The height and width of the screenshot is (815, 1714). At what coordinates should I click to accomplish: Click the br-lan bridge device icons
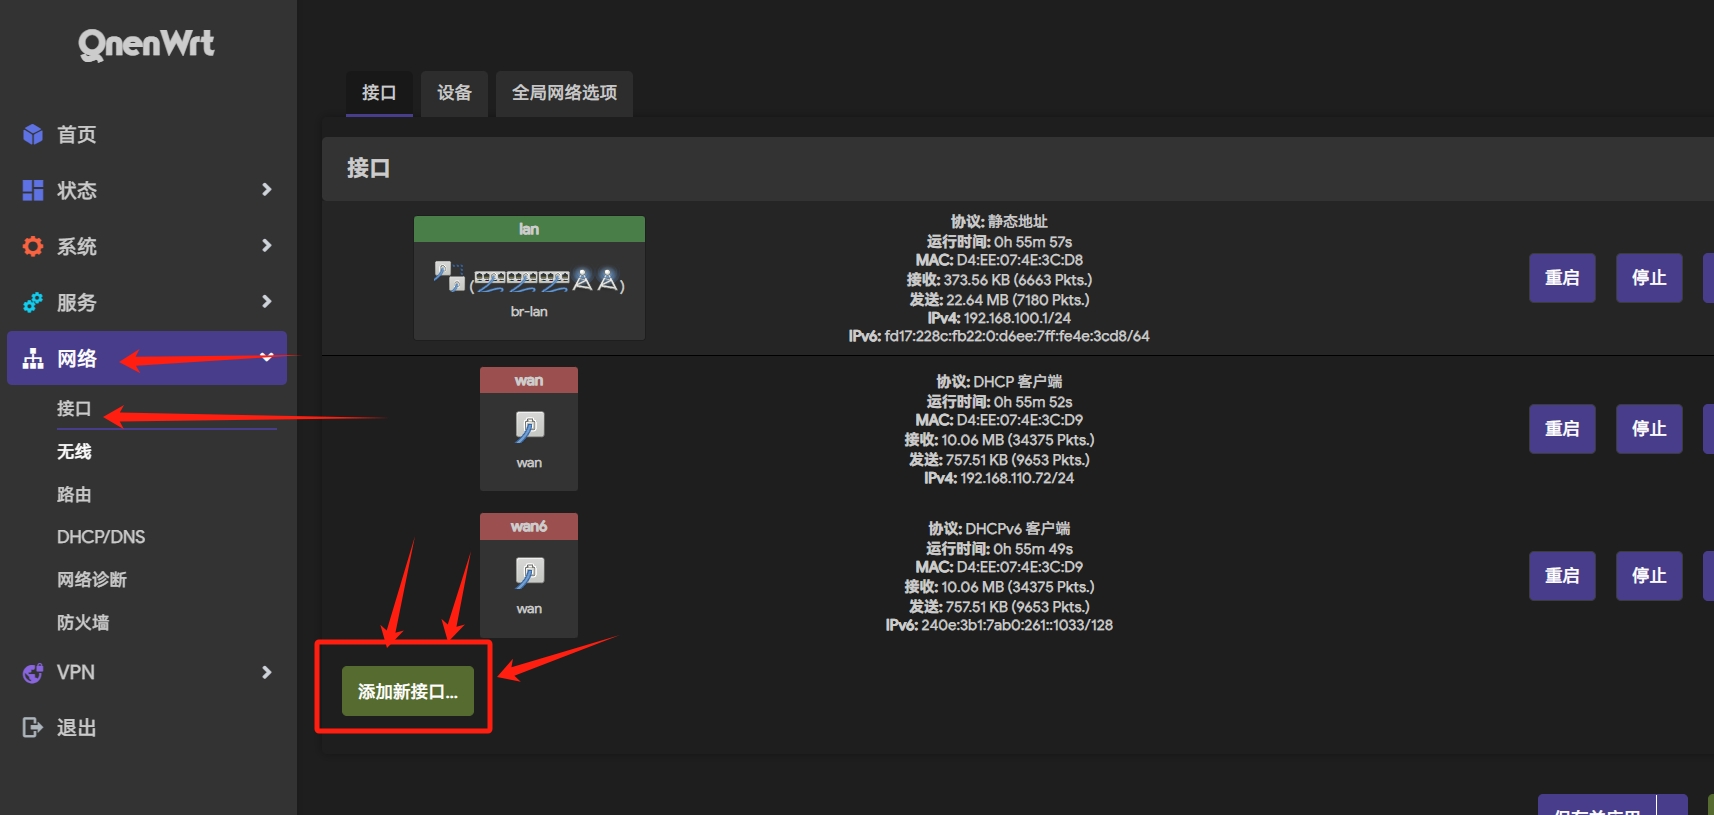[529, 280]
